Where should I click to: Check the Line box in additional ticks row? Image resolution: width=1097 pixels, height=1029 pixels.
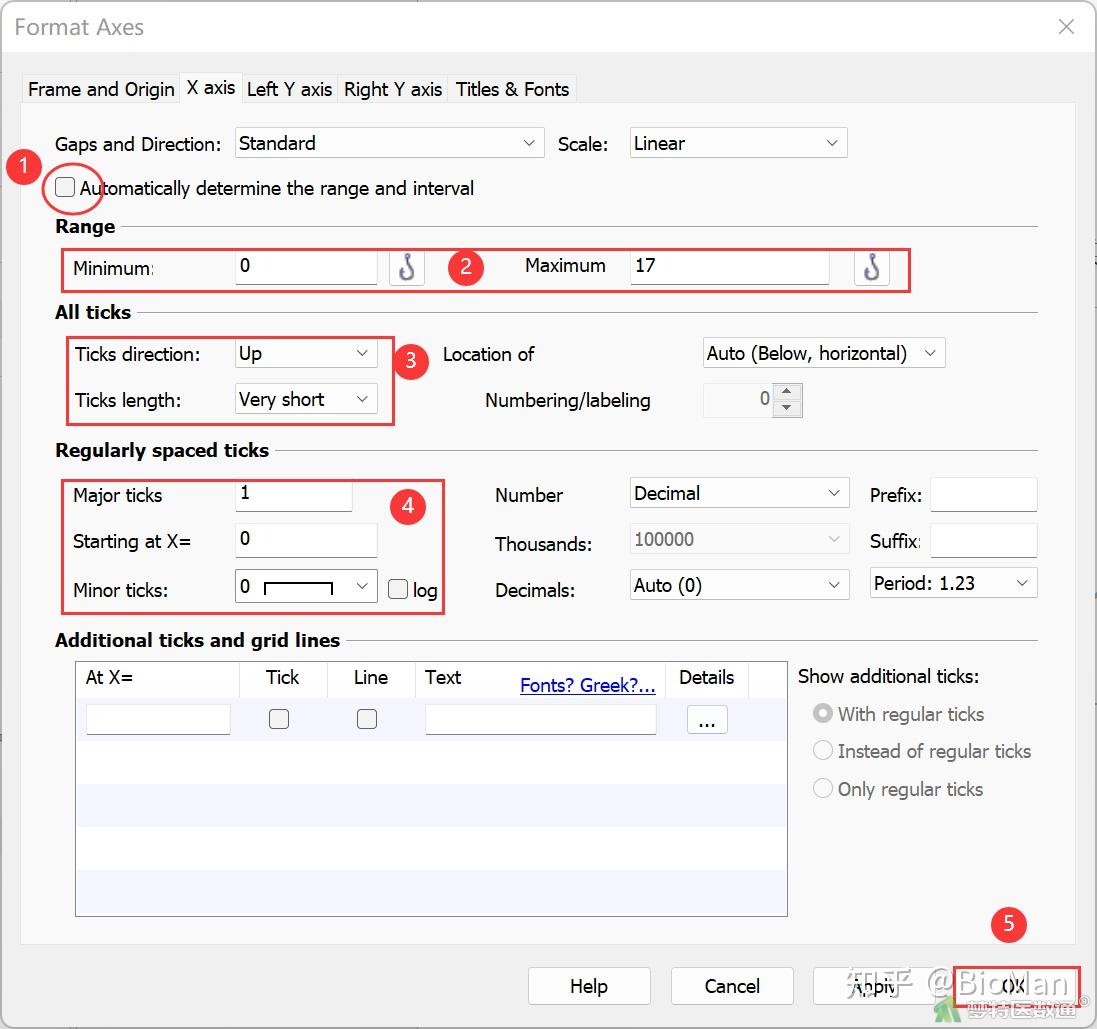coord(367,719)
